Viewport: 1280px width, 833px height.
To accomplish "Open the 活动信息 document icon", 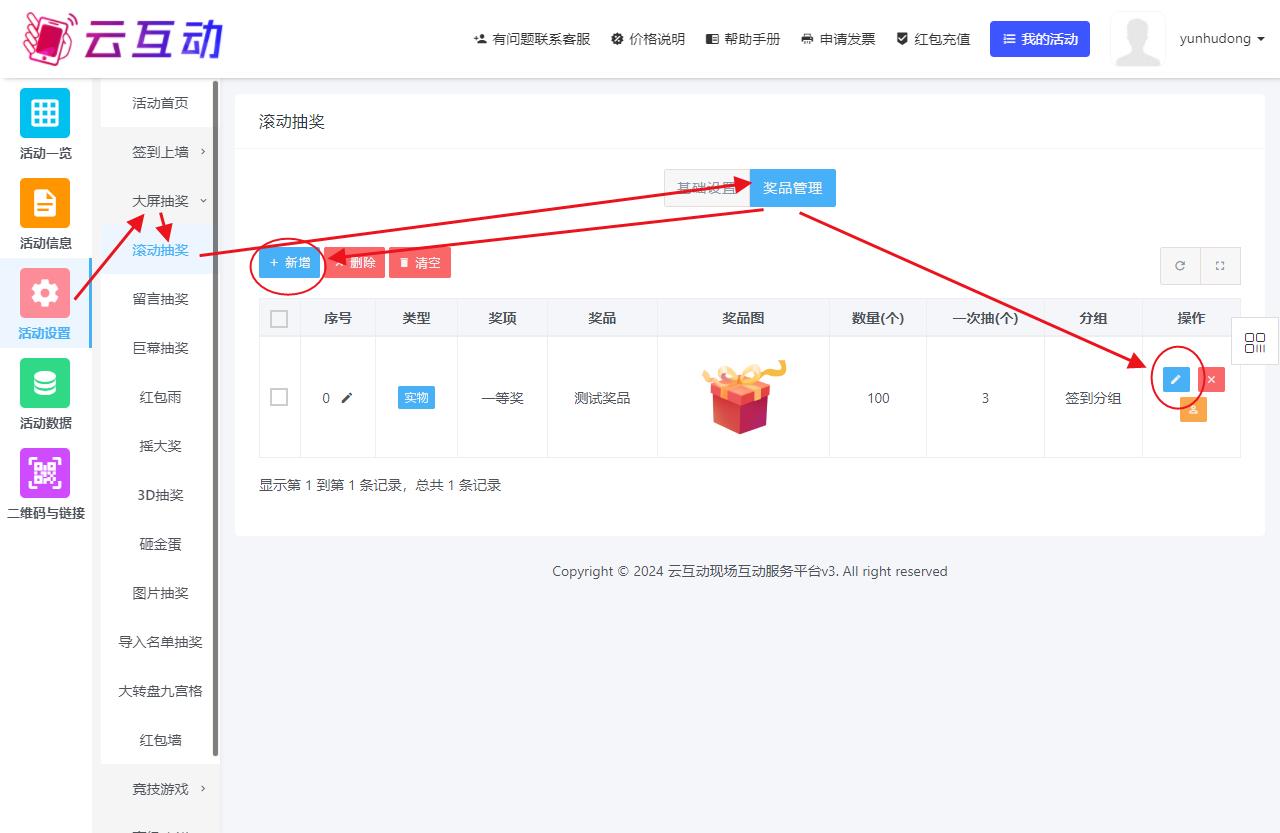I will (45, 203).
